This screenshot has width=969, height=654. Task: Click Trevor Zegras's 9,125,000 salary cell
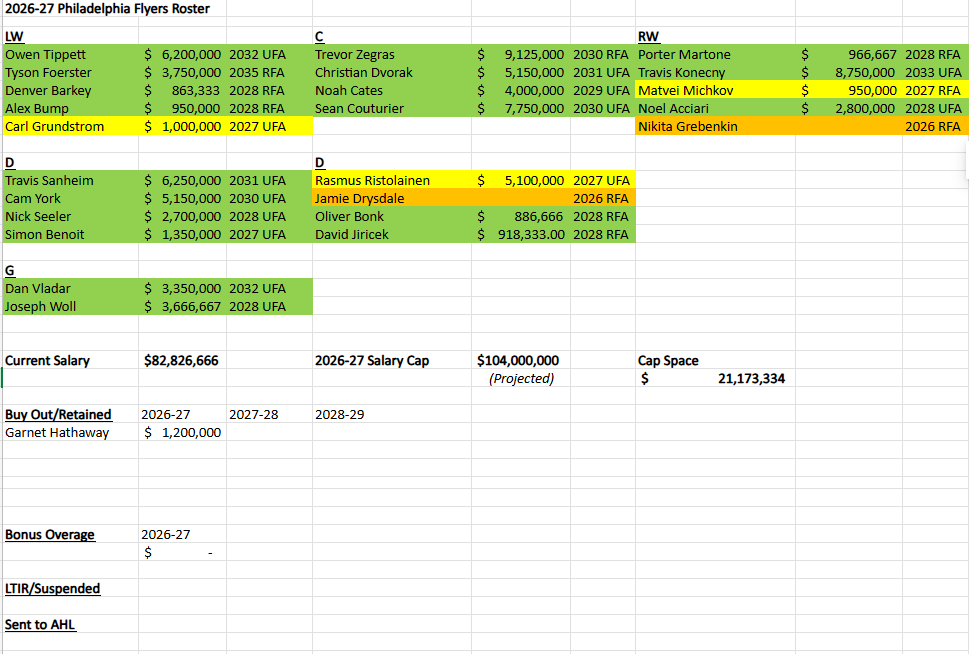(520, 54)
